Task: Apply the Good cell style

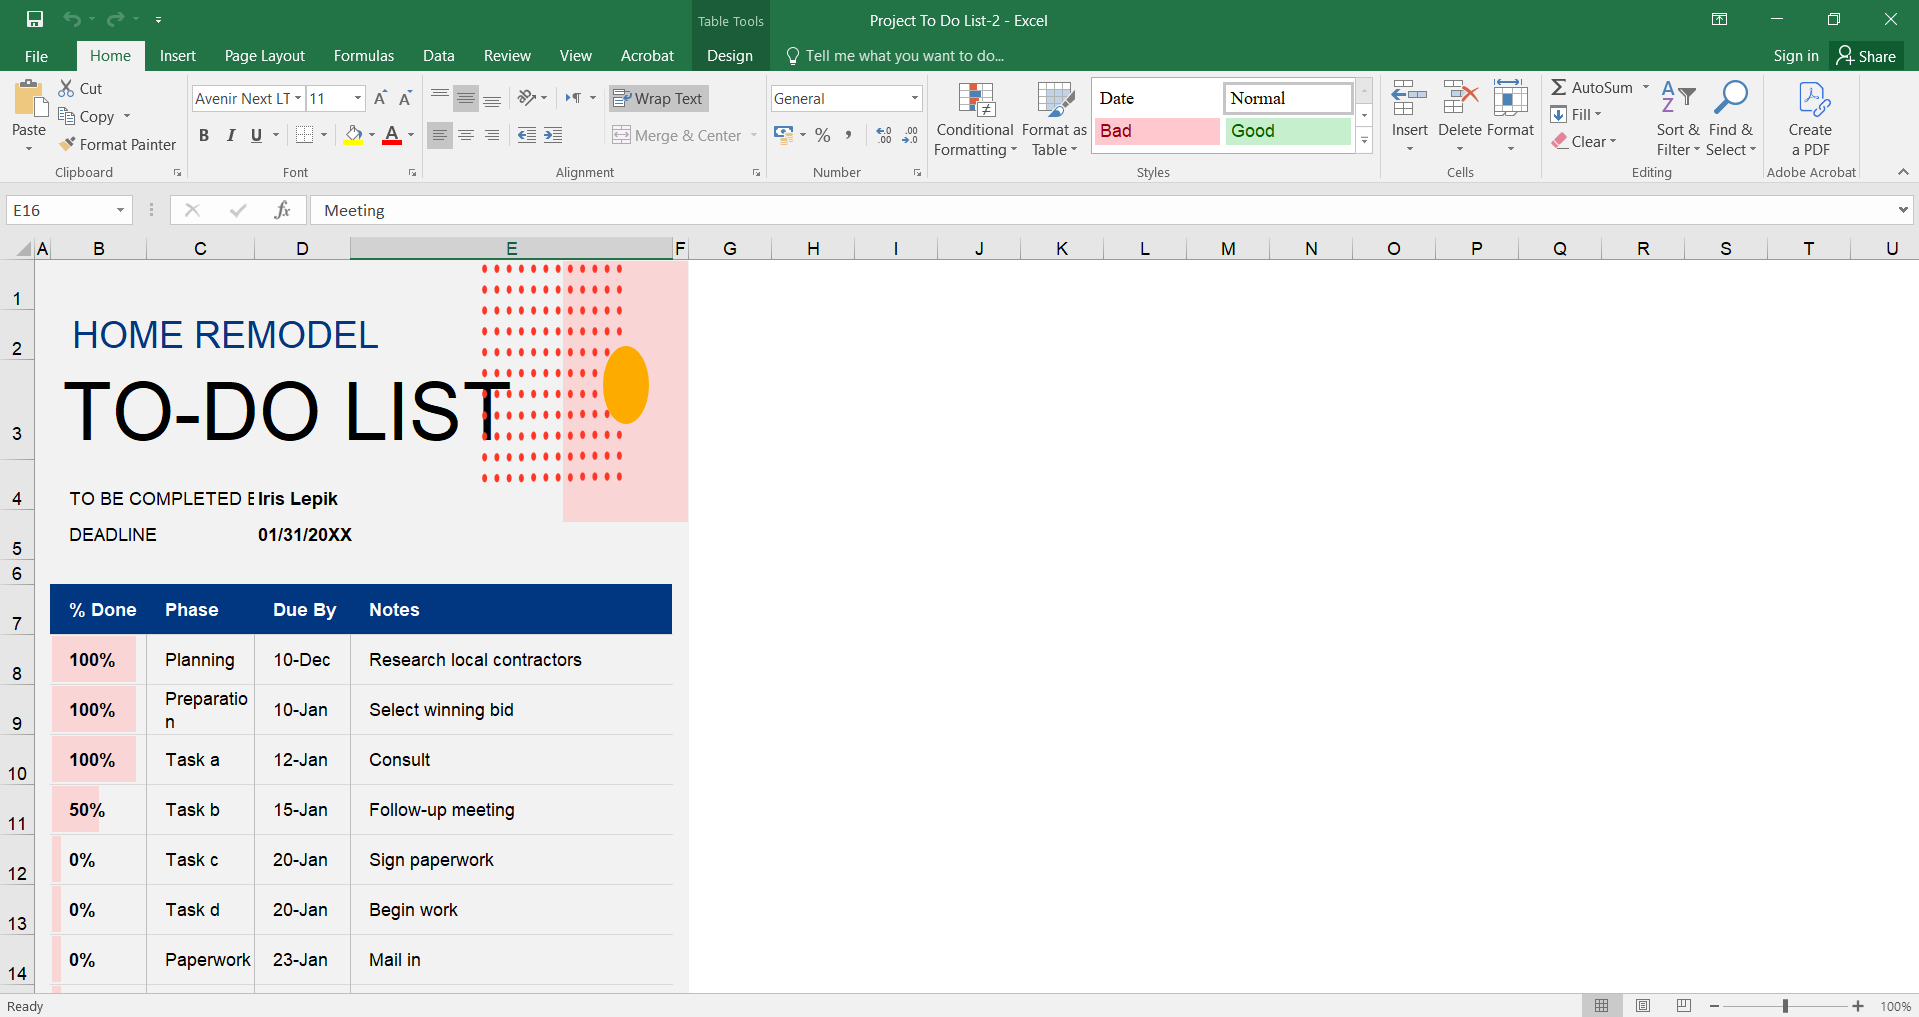Action: (1287, 131)
